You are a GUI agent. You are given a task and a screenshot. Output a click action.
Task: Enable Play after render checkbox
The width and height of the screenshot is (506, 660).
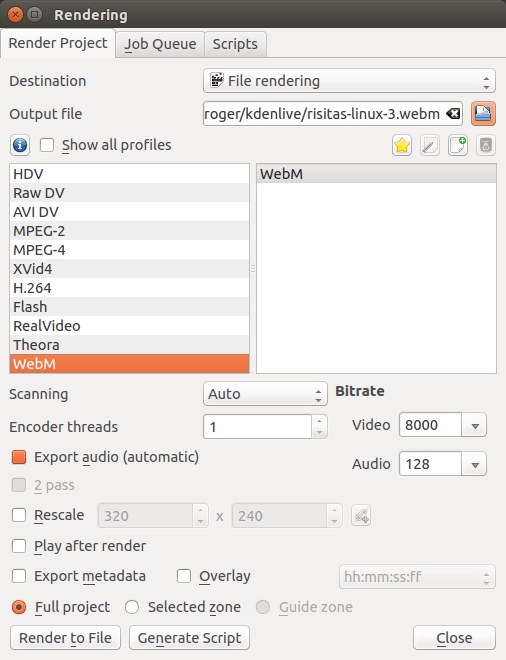(19, 546)
